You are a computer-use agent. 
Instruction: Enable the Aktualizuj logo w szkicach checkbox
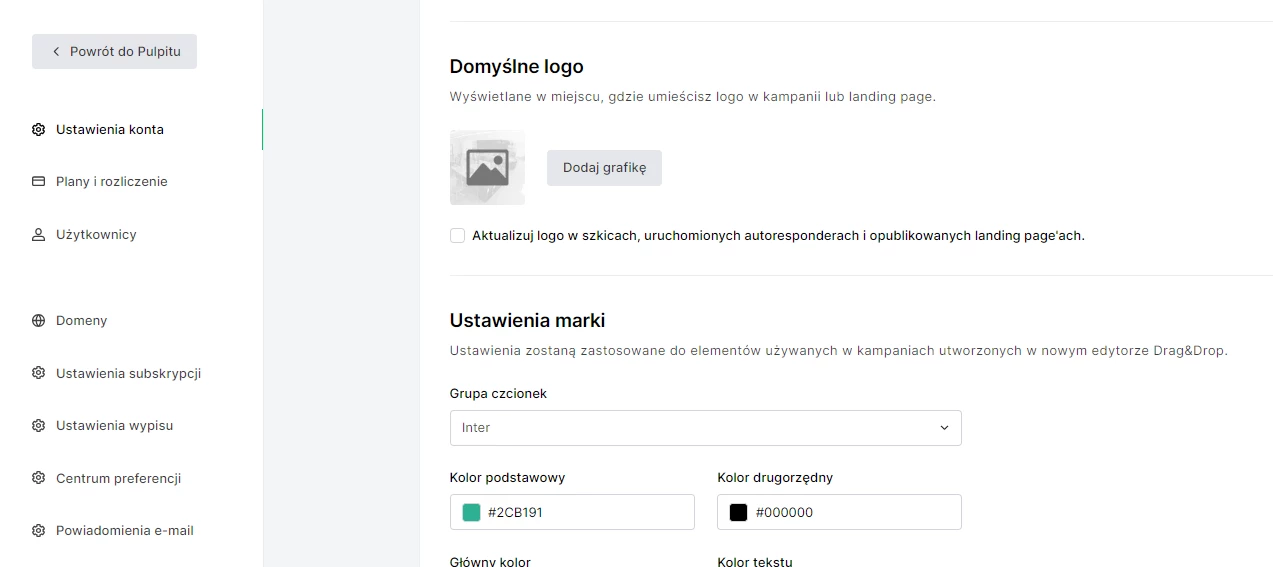pyautogui.click(x=457, y=236)
